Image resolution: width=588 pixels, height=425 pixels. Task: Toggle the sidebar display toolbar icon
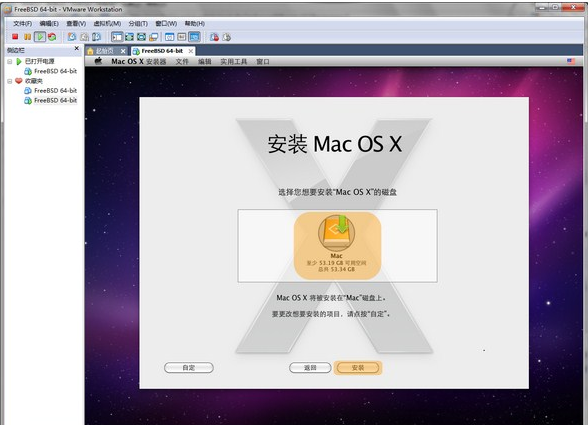point(117,37)
